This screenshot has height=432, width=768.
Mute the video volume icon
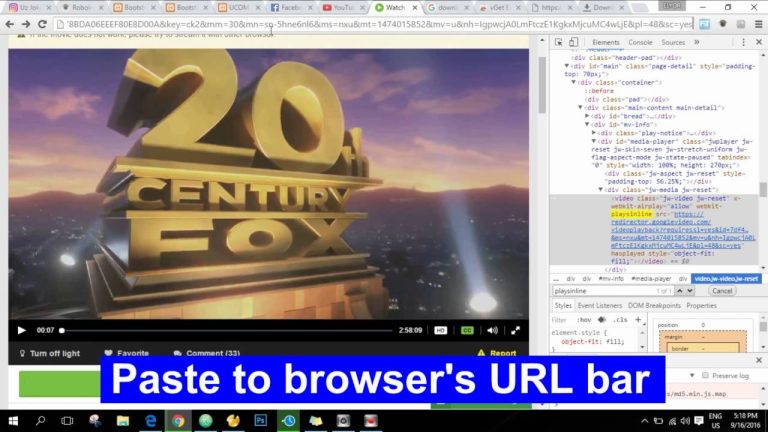pyautogui.click(x=492, y=330)
